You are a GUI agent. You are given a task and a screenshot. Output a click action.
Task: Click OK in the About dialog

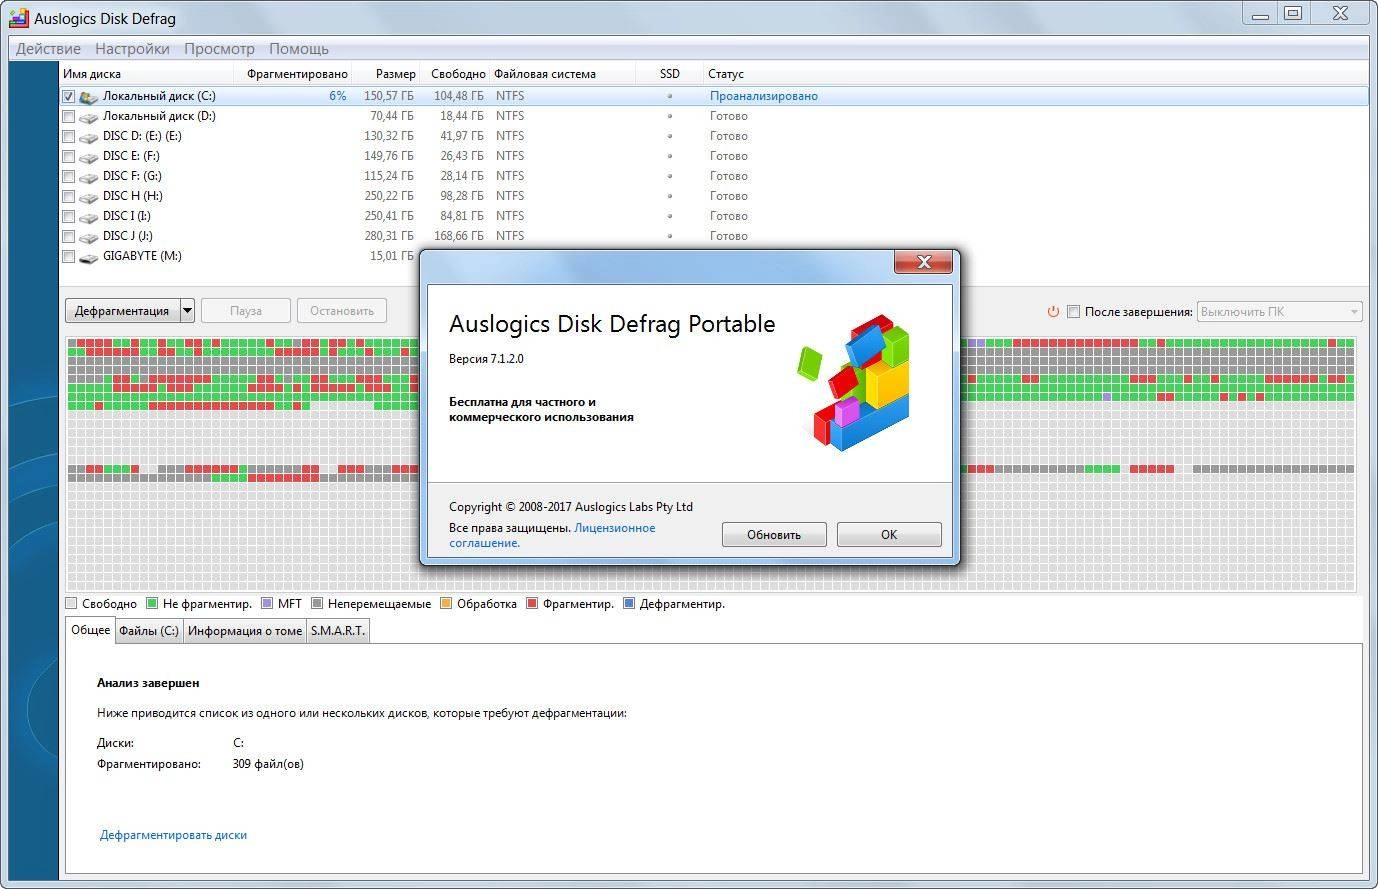pos(889,535)
